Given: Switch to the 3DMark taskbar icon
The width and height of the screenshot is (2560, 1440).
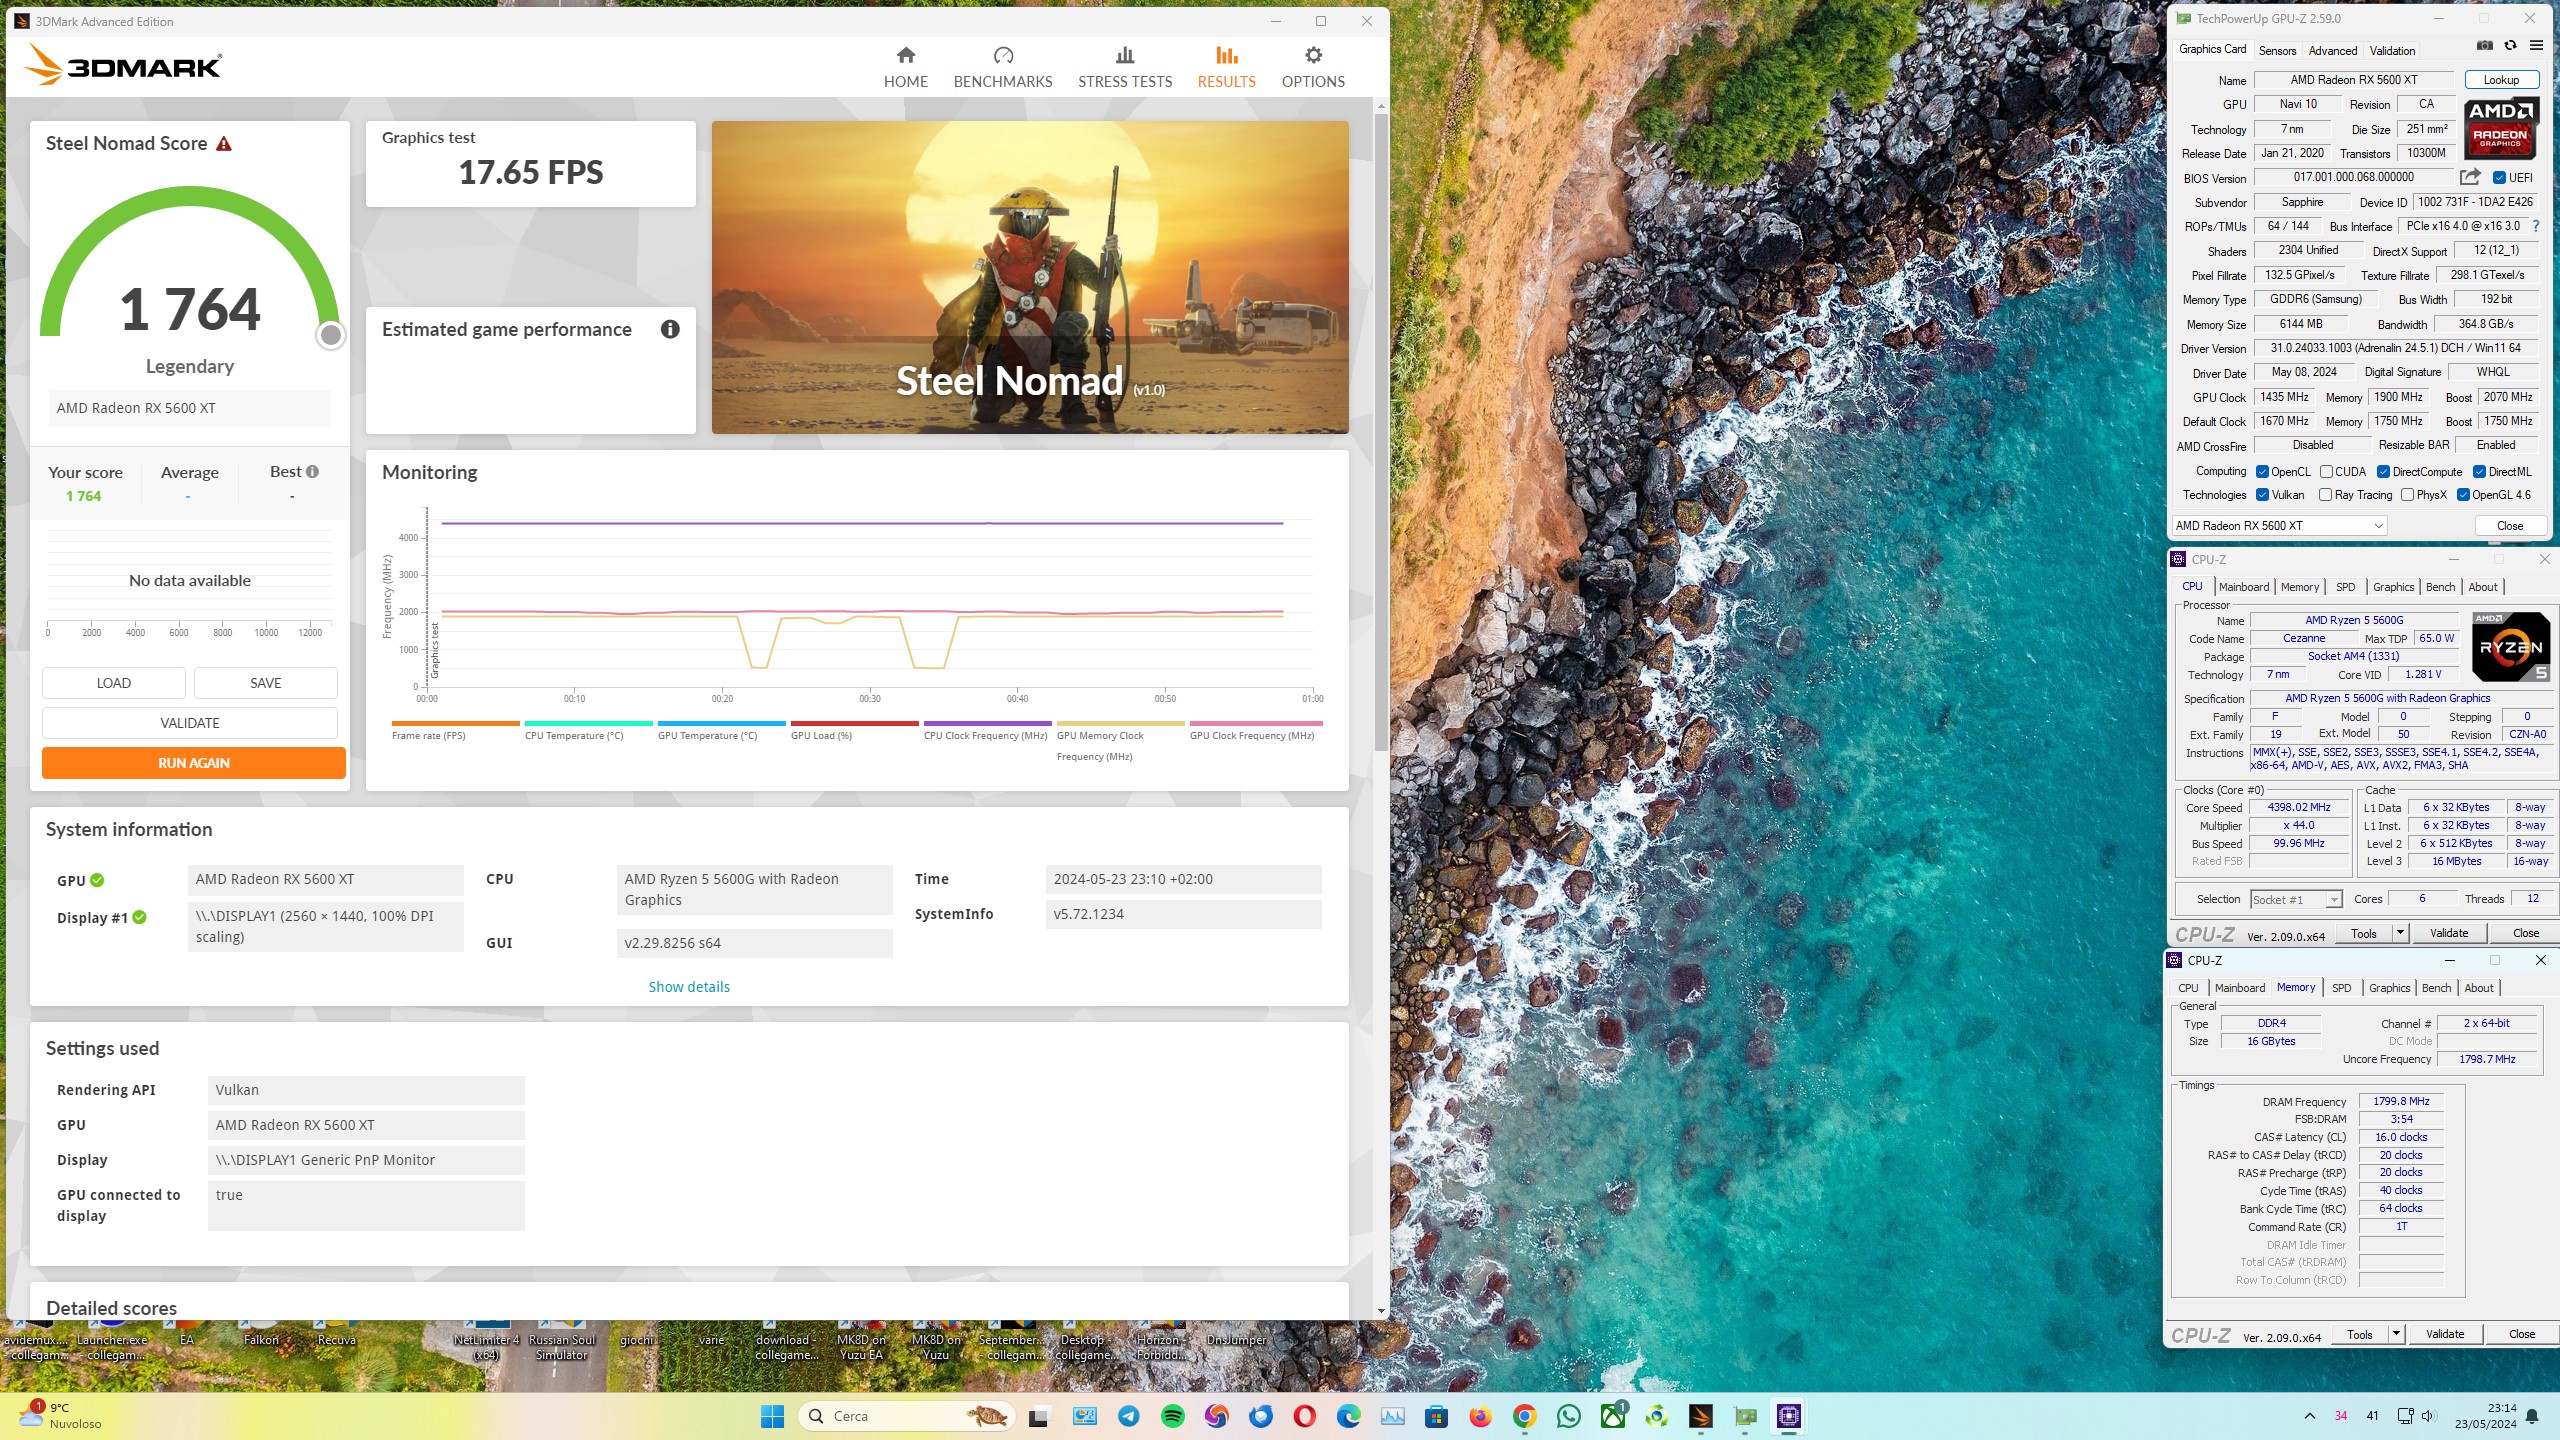Looking at the screenshot, I should pos(1700,1416).
